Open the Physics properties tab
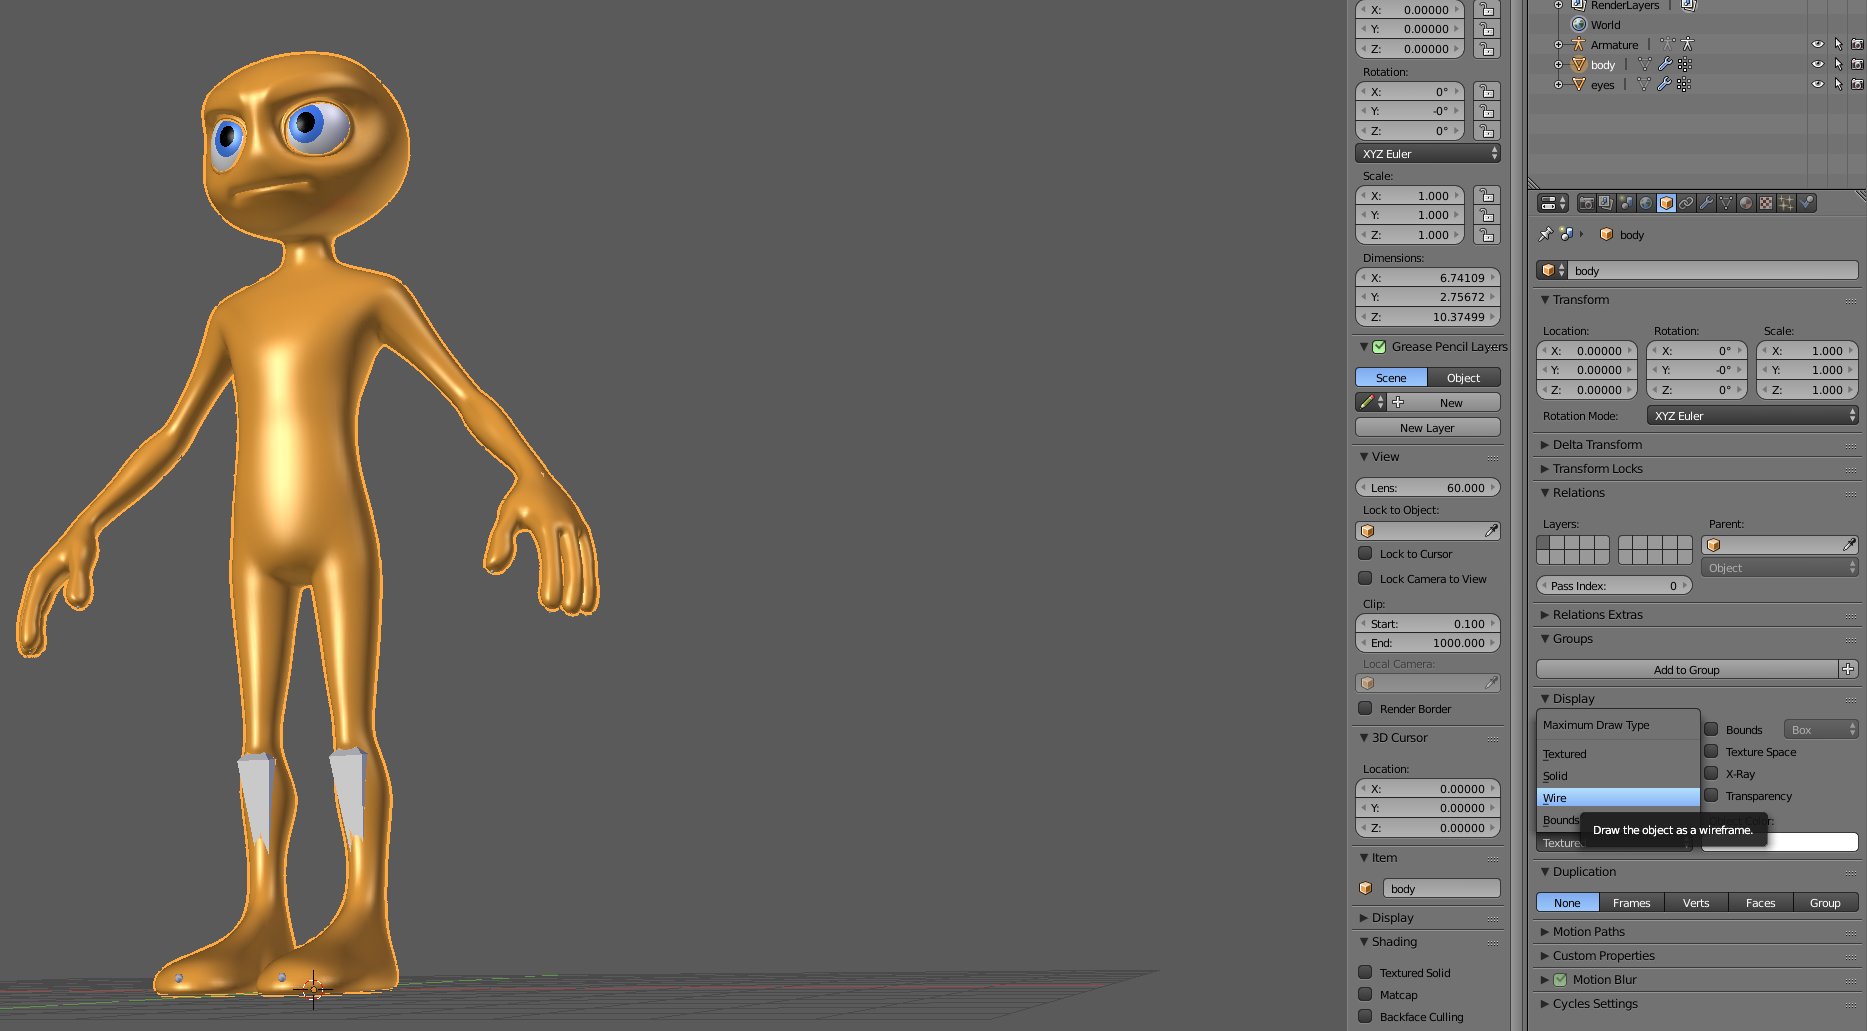This screenshot has height=1031, width=1867. (1807, 203)
